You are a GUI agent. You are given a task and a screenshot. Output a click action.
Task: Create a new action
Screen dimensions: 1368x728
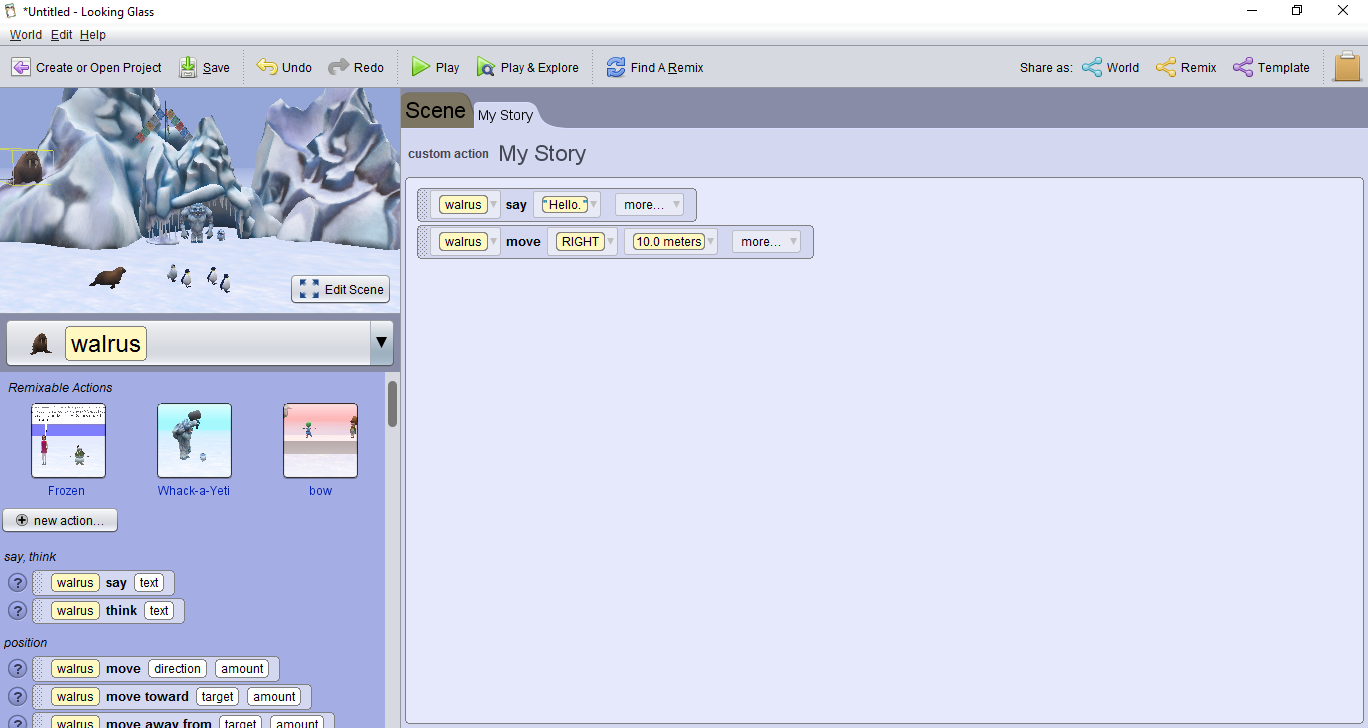tap(60, 520)
